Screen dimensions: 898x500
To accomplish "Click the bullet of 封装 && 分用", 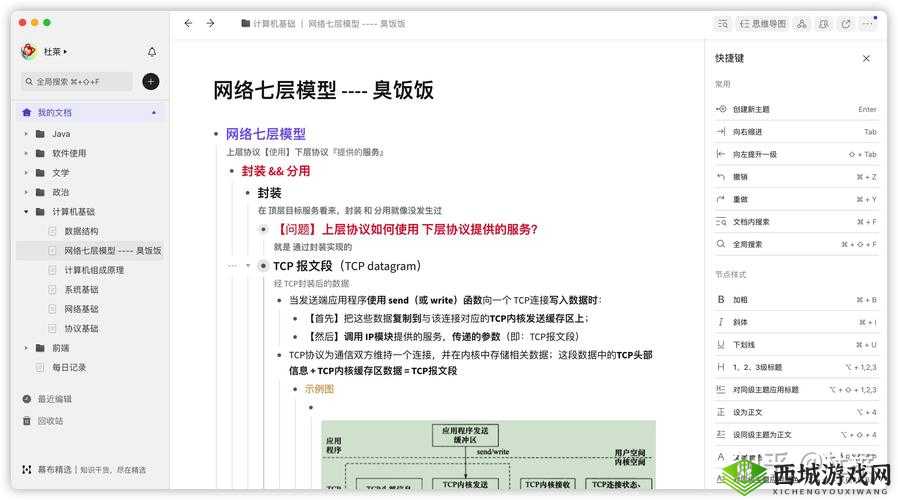I will click(231, 171).
